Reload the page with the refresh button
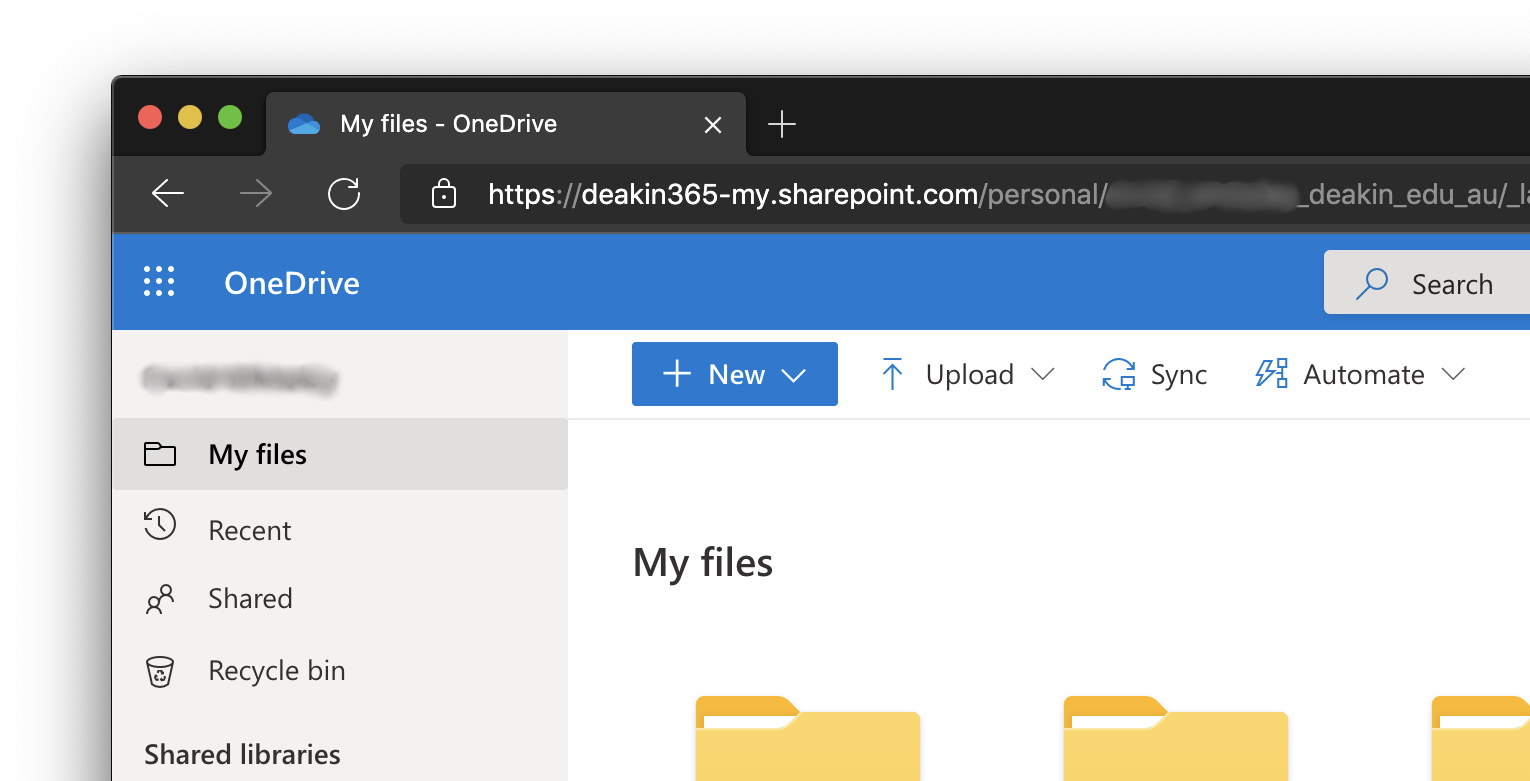The width and height of the screenshot is (1530, 781). 343,193
